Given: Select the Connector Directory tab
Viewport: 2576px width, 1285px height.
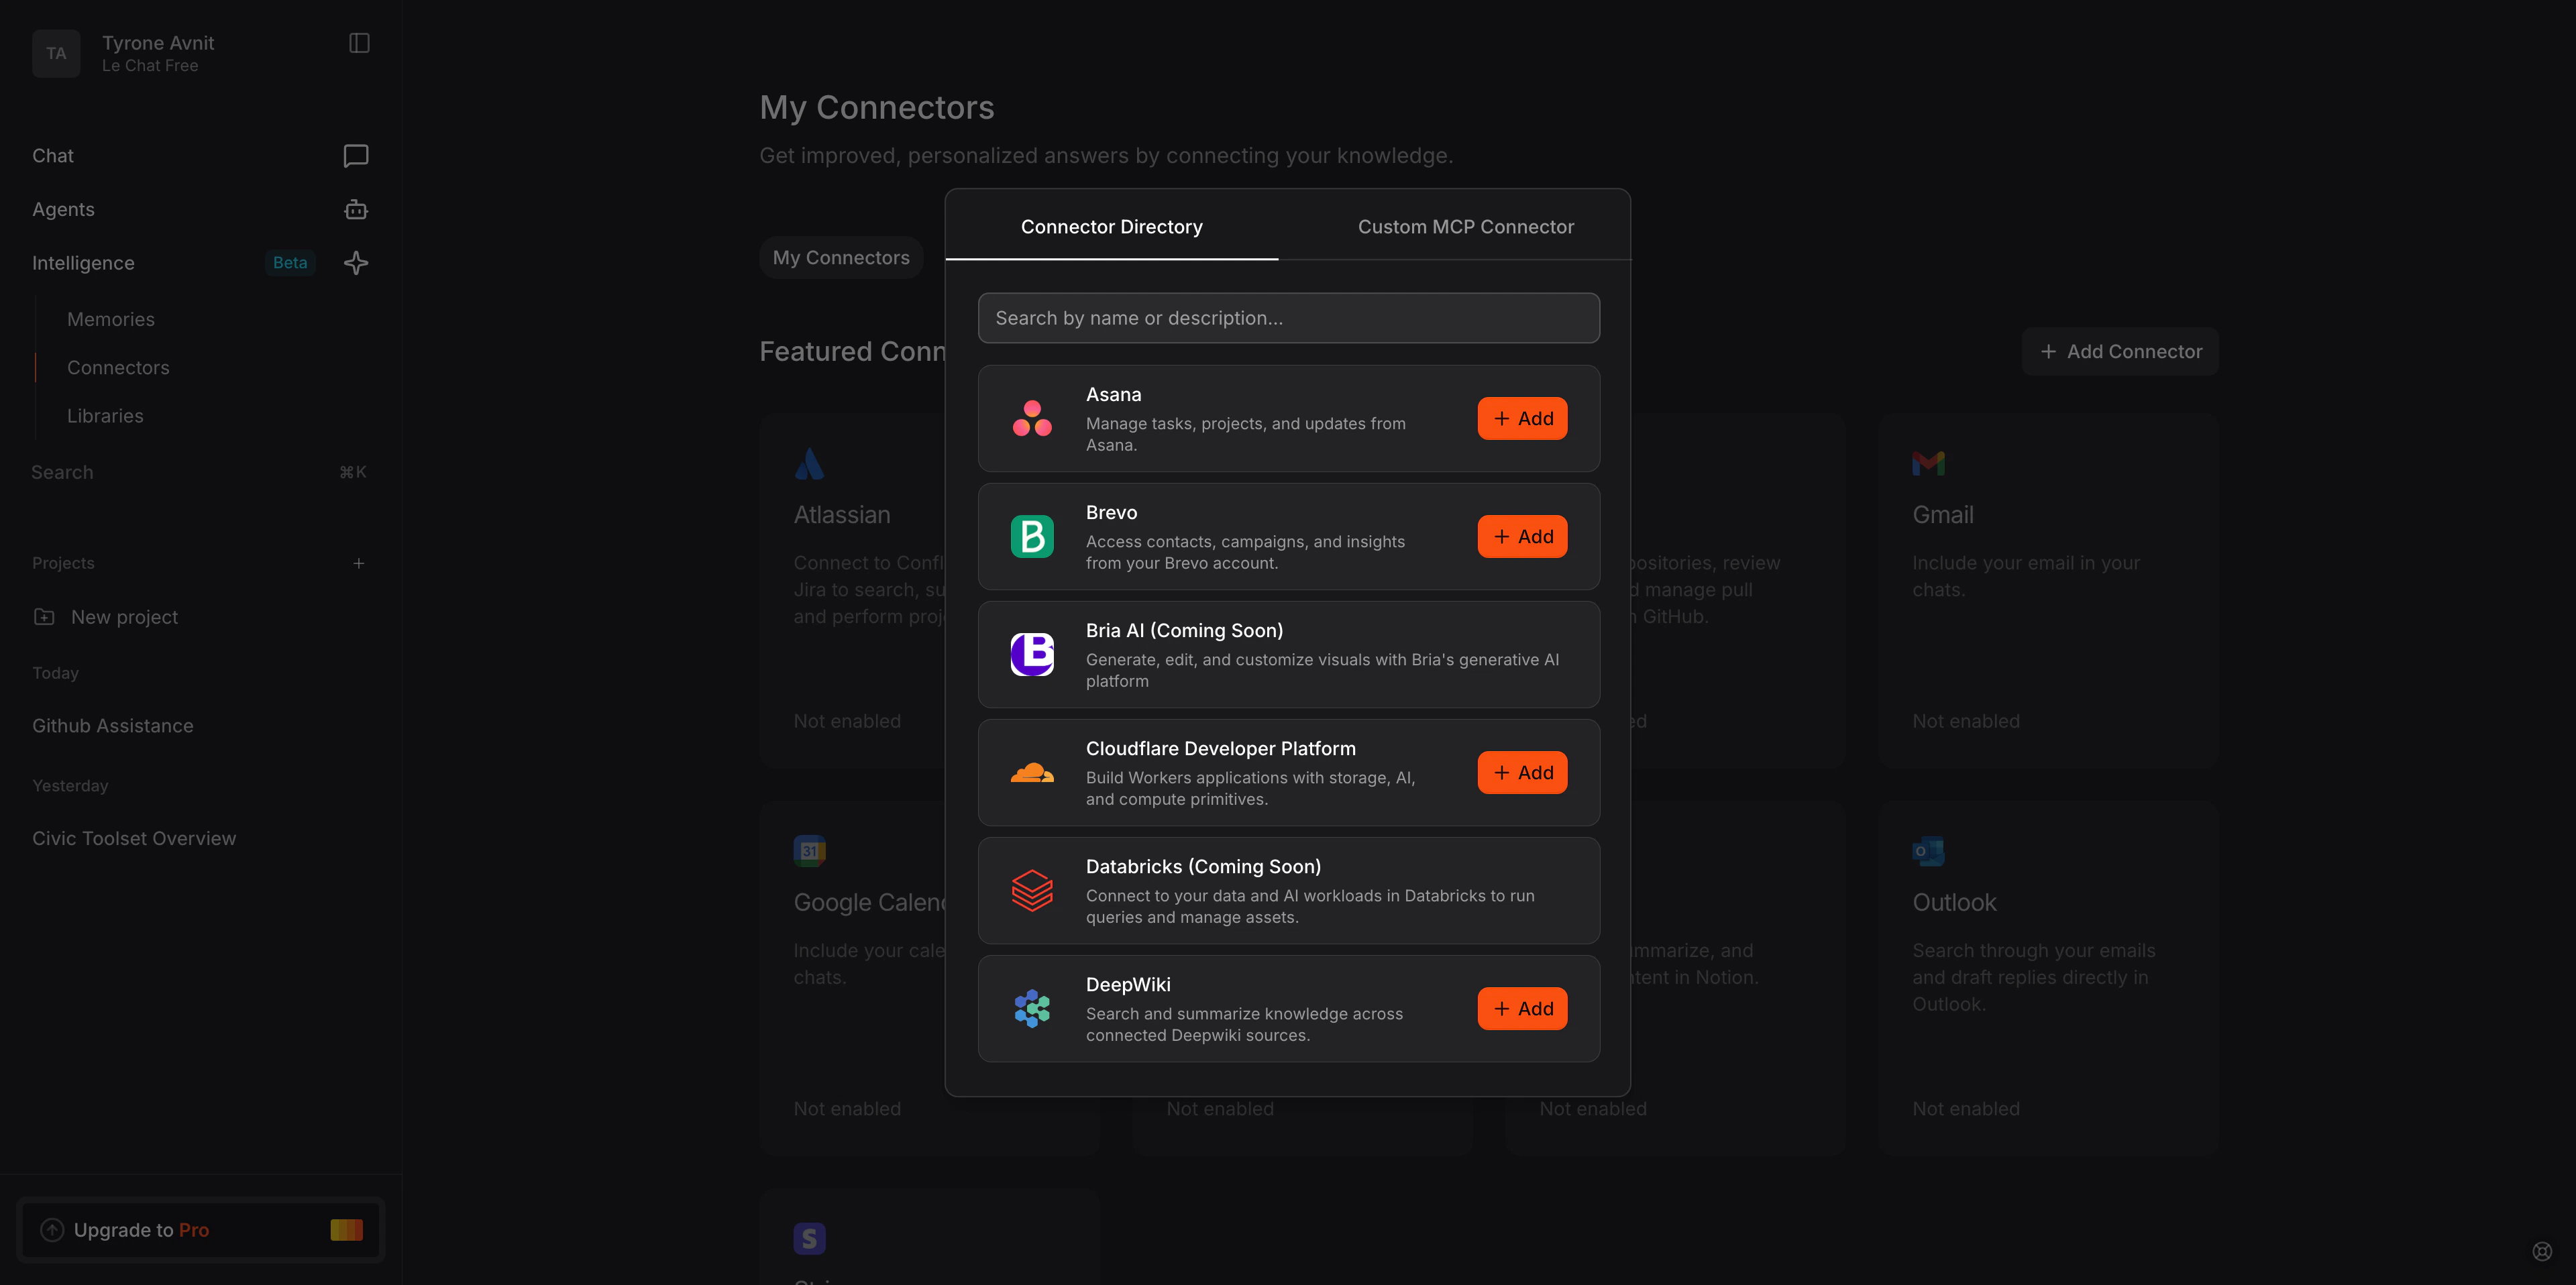Looking at the screenshot, I should coord(1111,226).
